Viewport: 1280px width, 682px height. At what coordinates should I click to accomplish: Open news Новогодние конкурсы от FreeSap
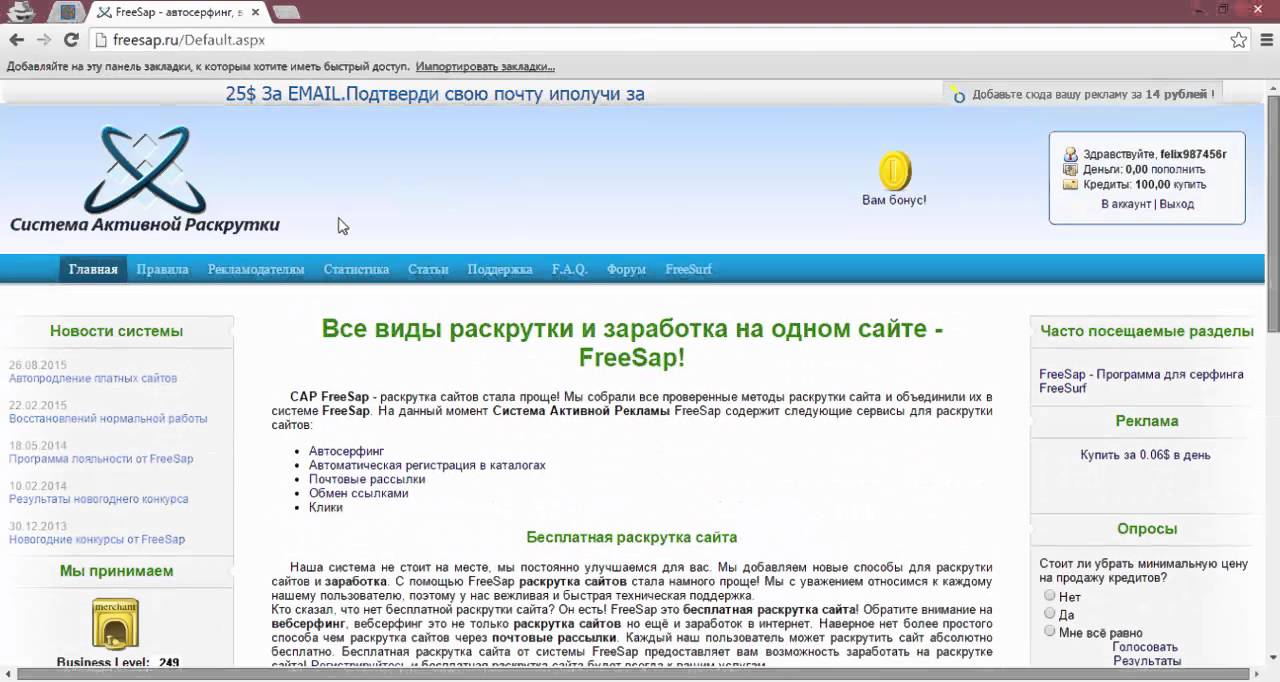[x=97, y=539]
